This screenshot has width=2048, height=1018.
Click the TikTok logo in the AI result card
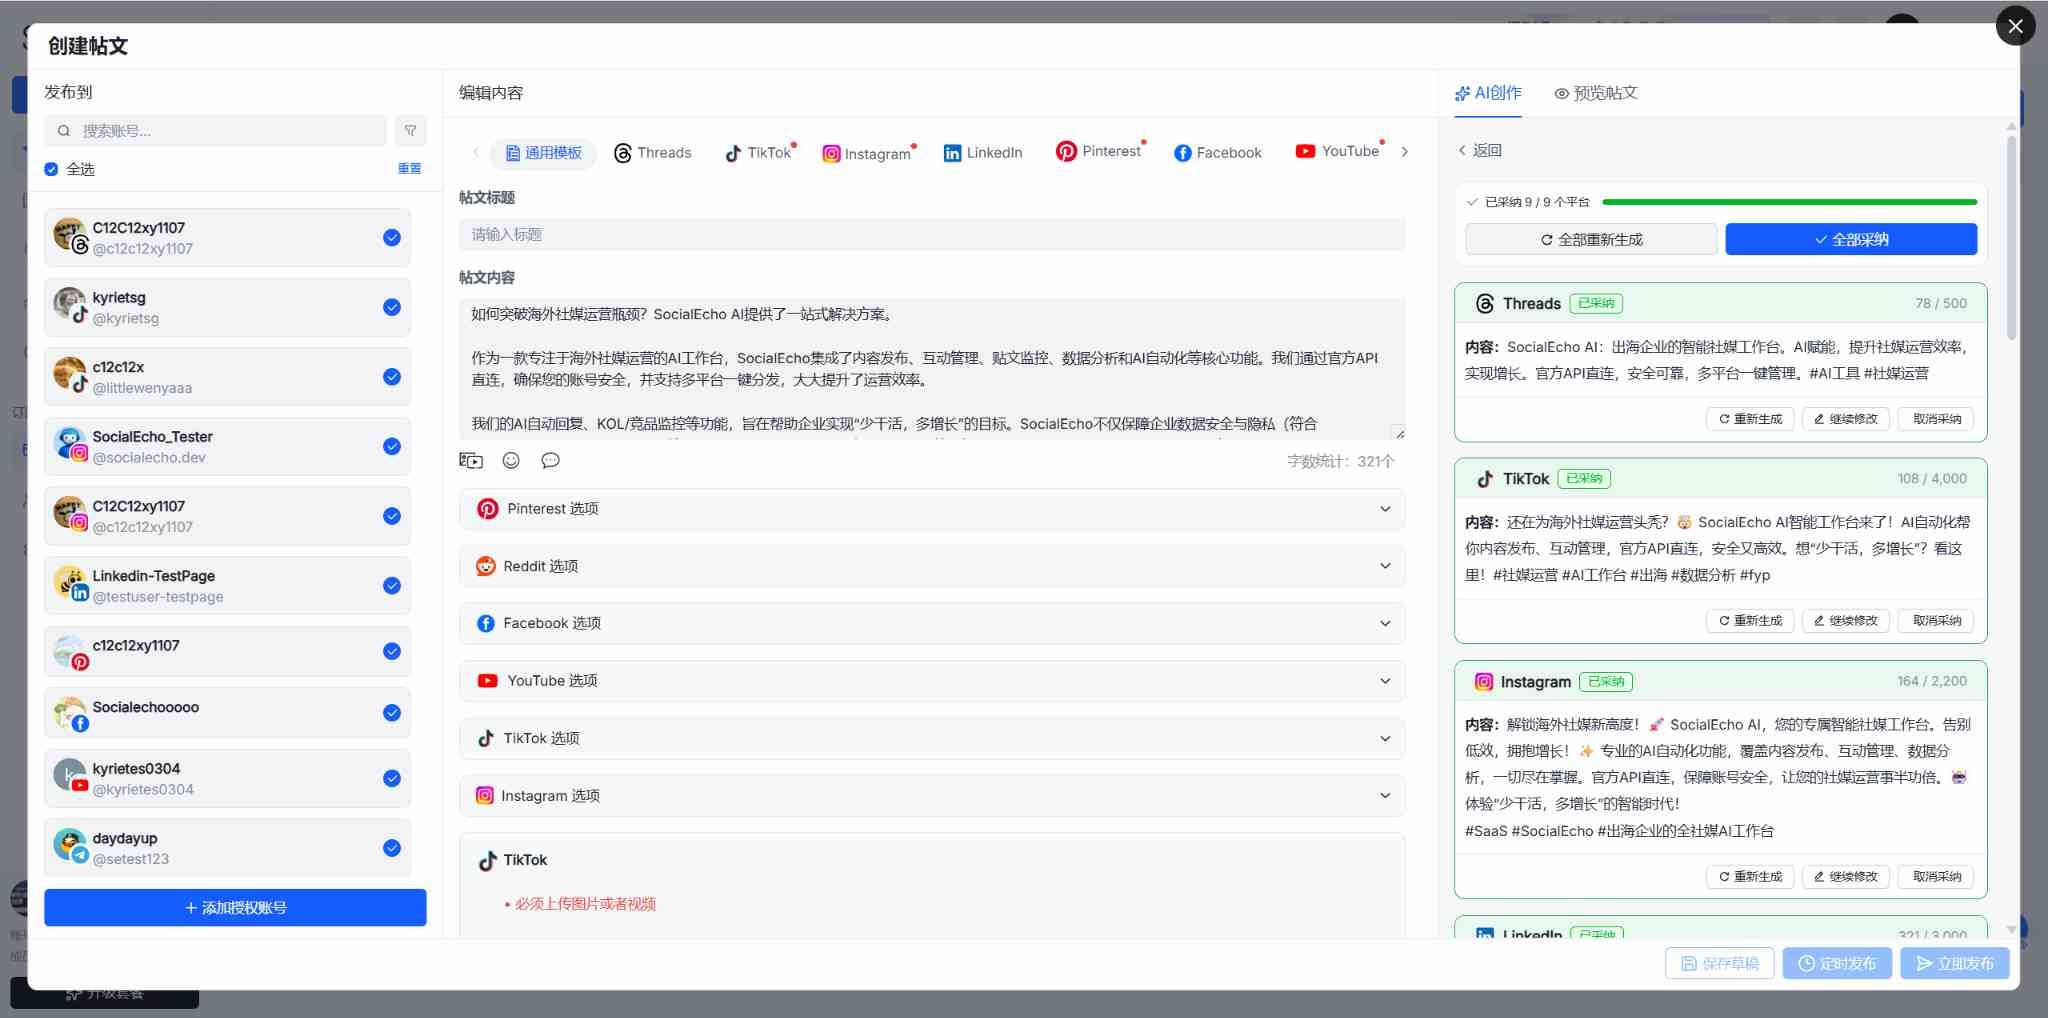pyautogui.click(x=1485, y=479)
